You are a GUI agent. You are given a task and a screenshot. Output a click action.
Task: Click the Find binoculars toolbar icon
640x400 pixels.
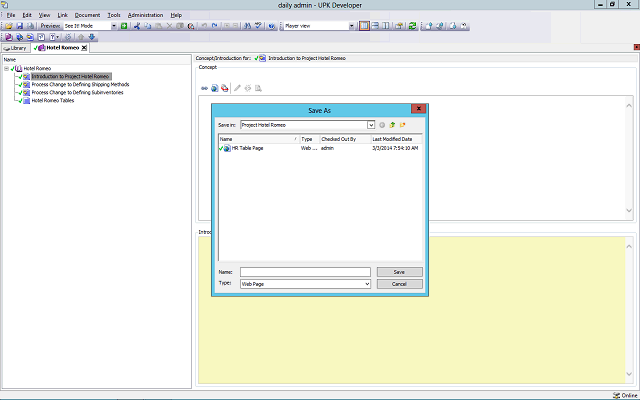(x=247, y=26)
